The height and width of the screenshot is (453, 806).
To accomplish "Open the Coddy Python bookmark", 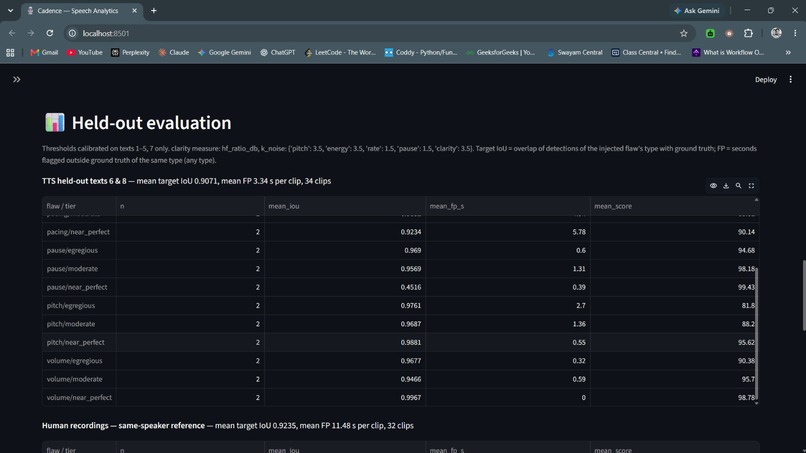I will (x=421, y=52).
